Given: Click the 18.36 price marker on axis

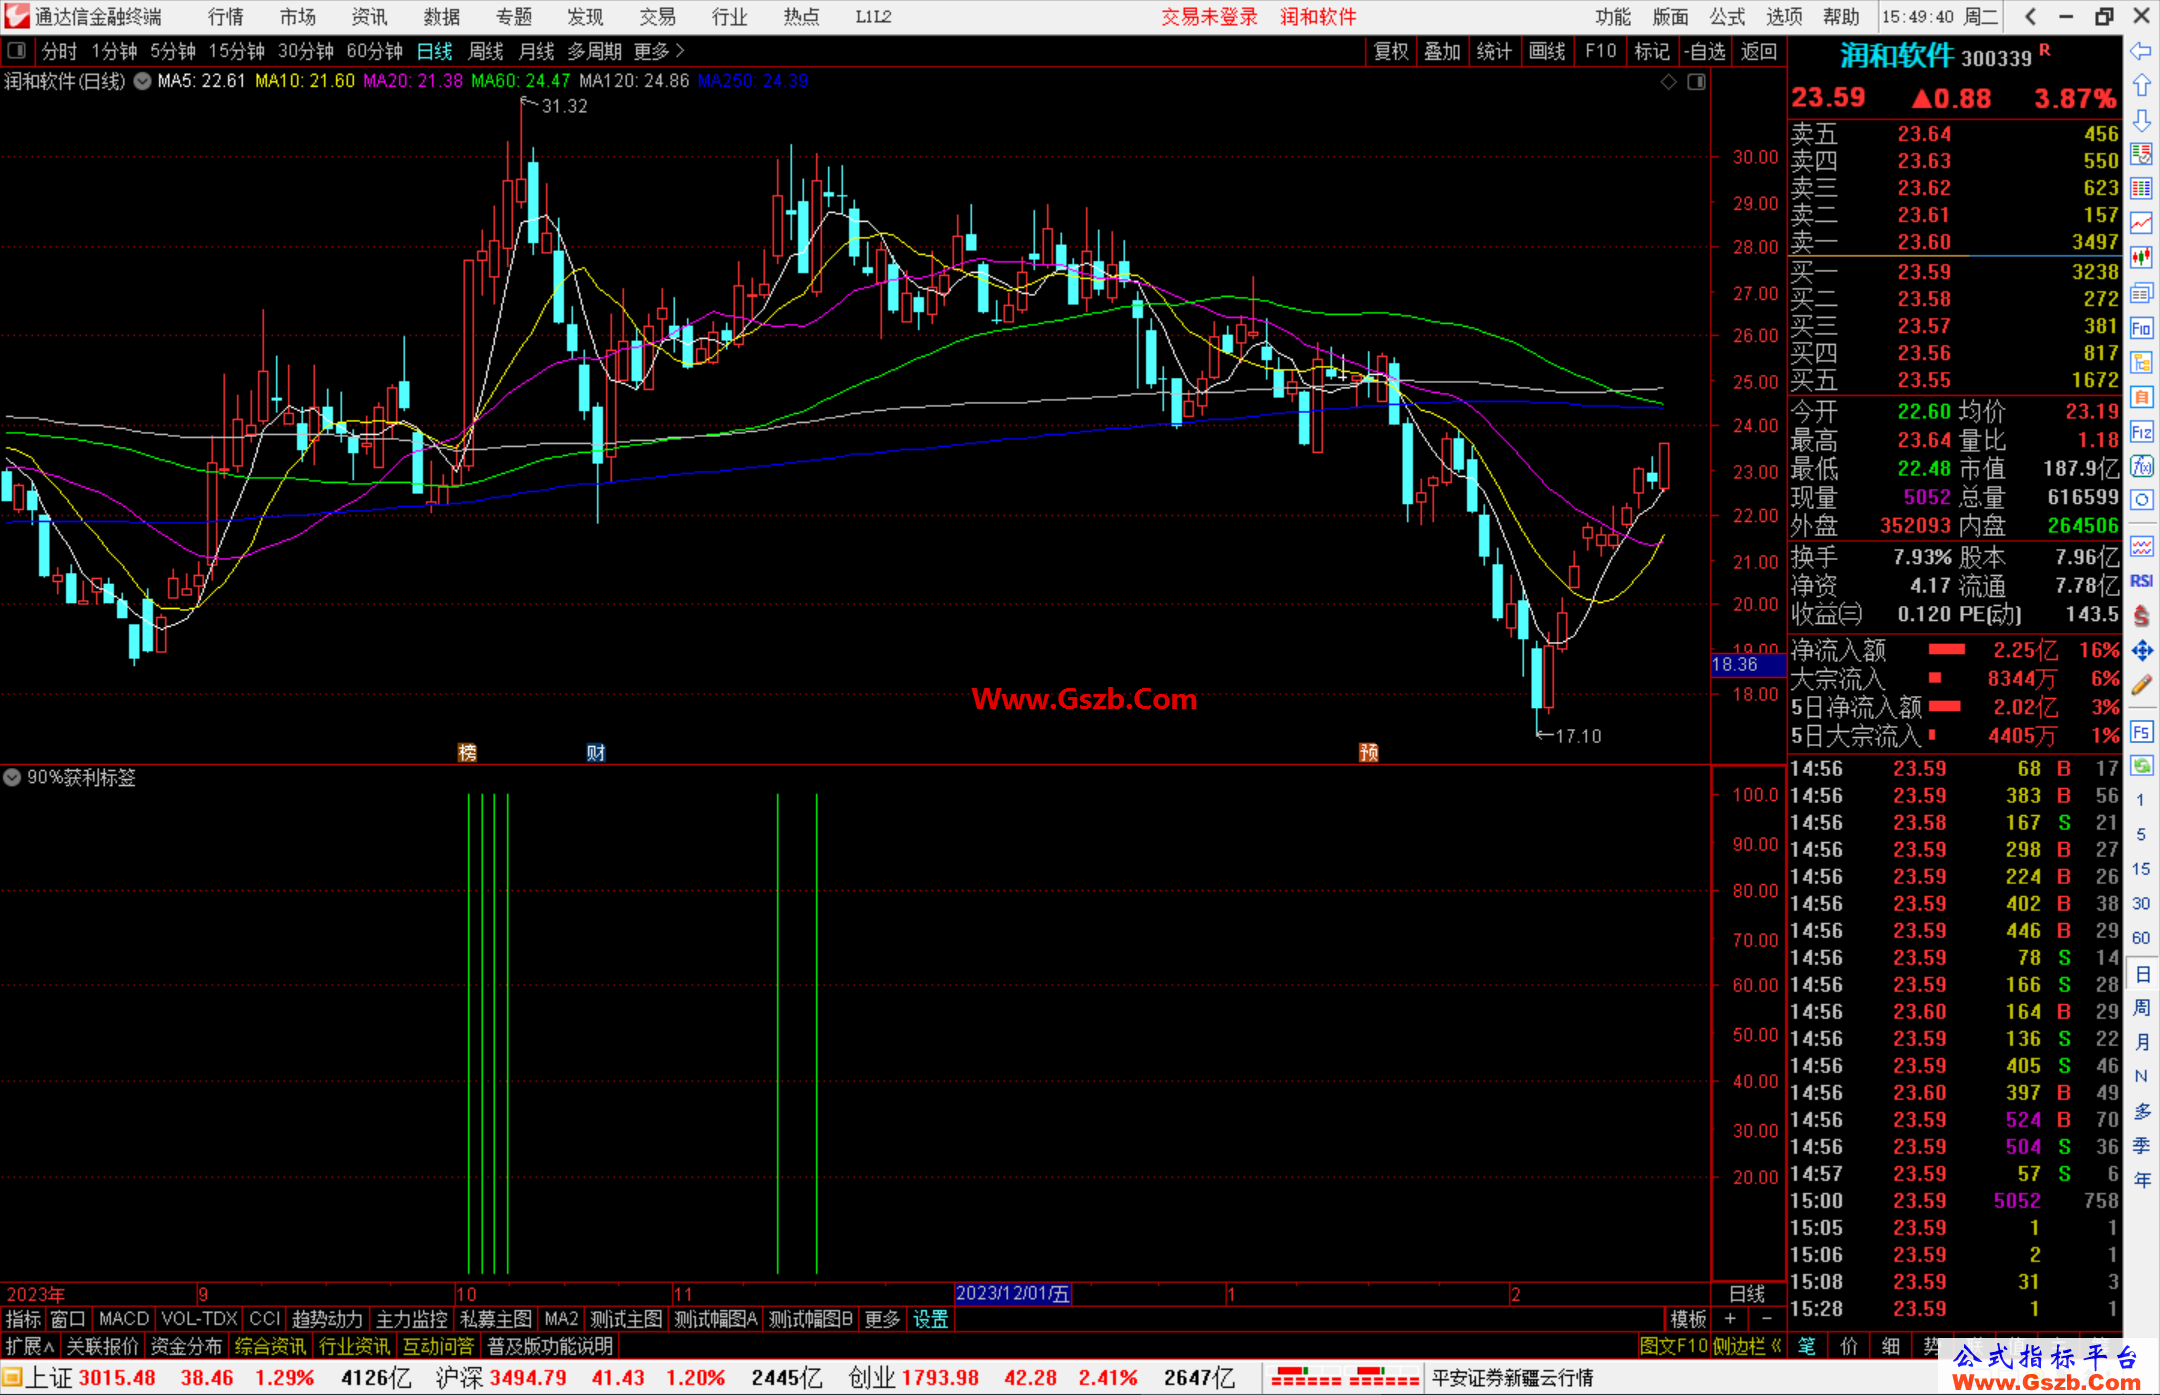Looking at the screenshot, I should point(1747,664).
